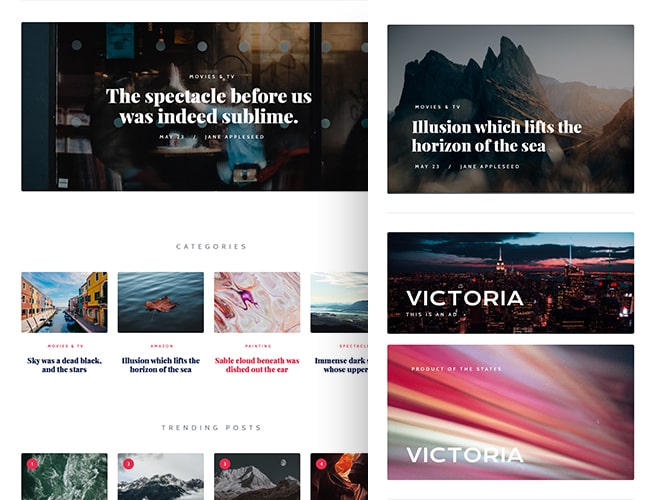This screenshot has width=650, height=500.
Task: Open the marbled paint category thumbnail
Action: tap(257, 302)
